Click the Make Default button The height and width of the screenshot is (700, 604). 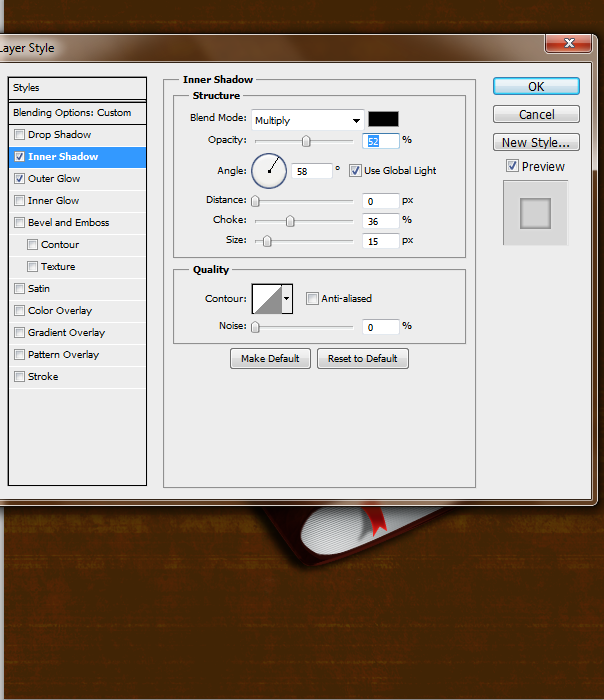270,358
